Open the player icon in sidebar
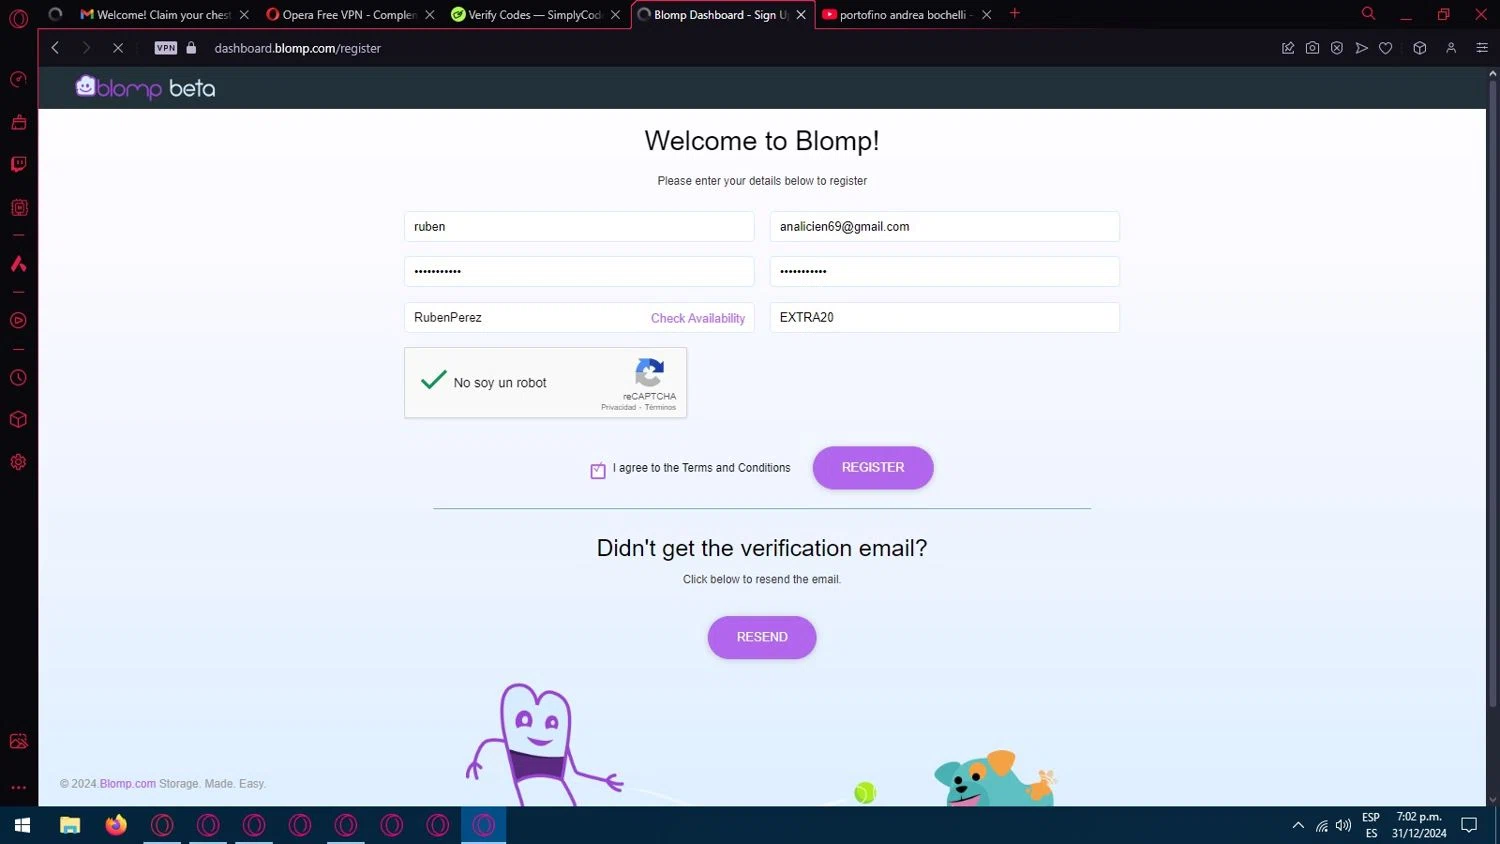Viewport: 1500px width, 844px height. coord(18,321)
